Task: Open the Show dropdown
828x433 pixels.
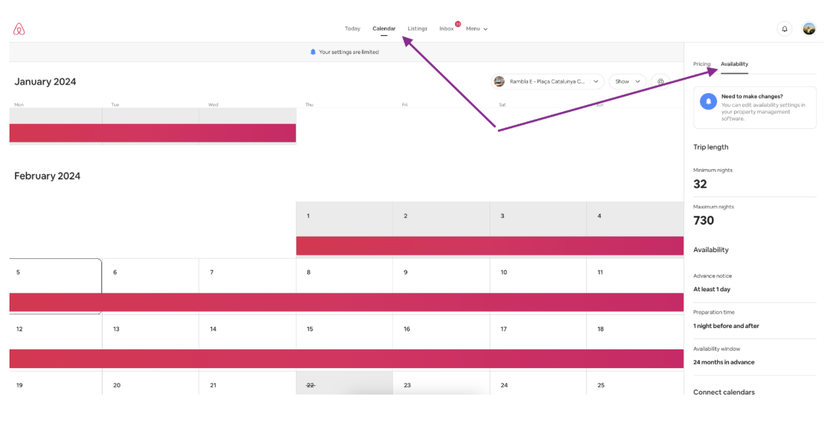Action: tap(627, 81)
